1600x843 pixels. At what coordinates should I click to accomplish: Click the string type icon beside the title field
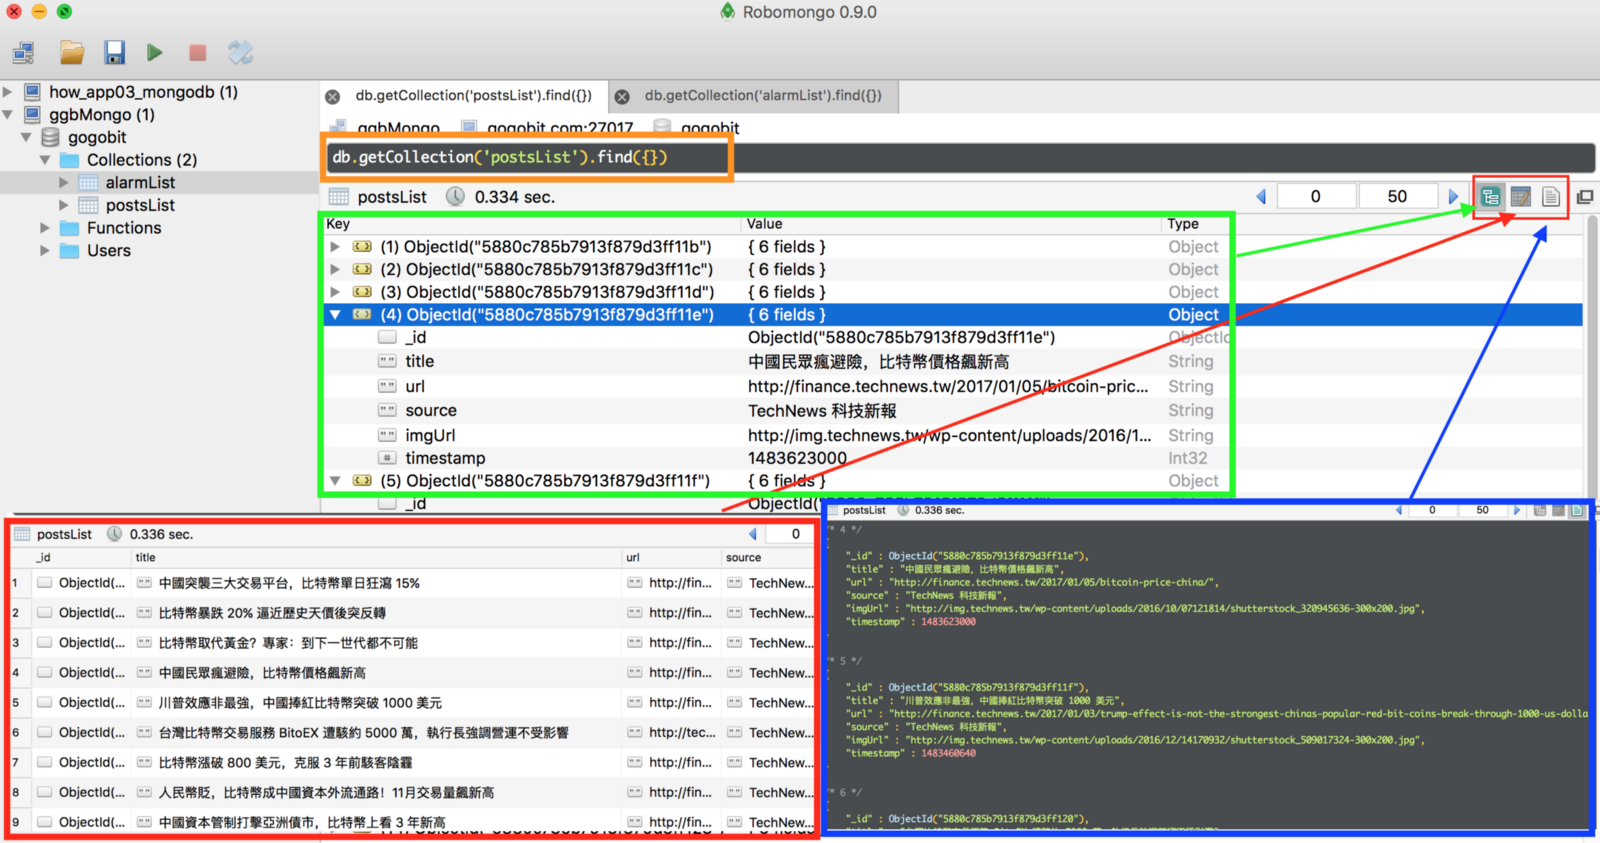387,361
